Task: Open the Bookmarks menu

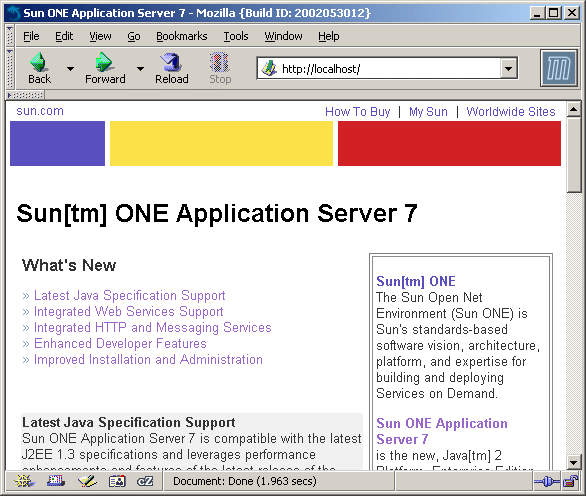Action: pyautogui.click(x=182, y=36)
